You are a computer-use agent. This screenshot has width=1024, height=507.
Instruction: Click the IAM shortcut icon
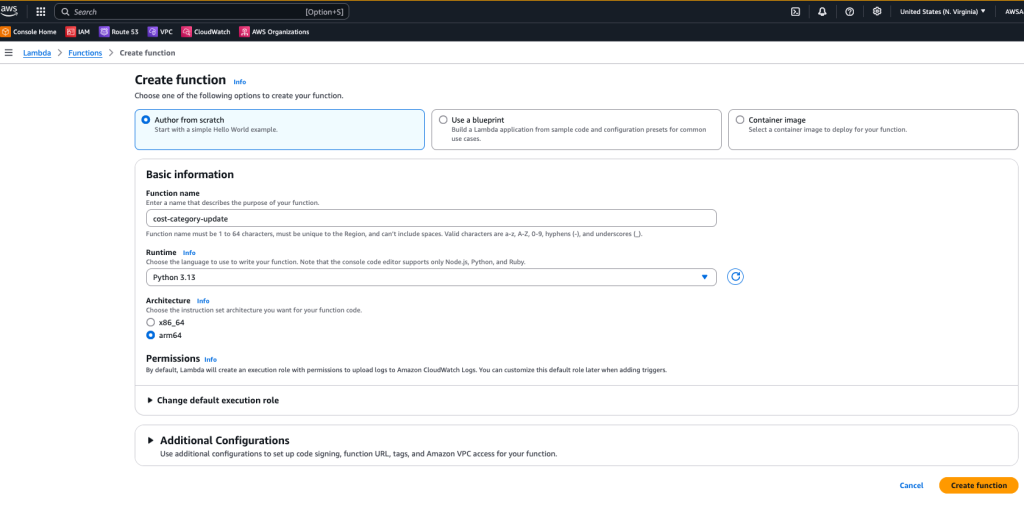point(71,31)
